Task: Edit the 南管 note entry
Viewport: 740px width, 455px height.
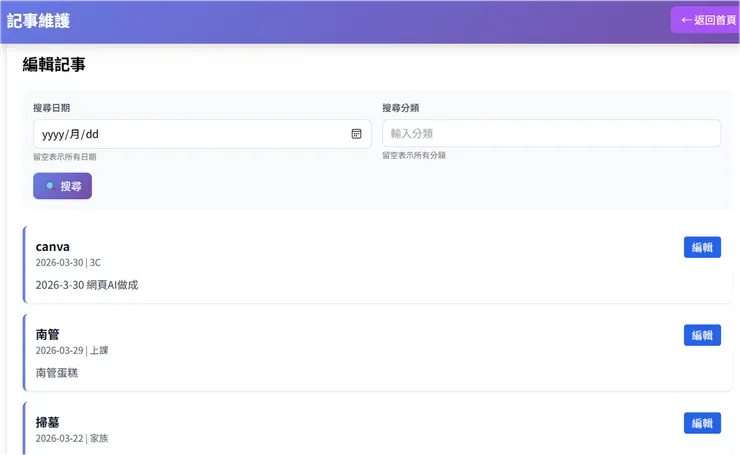Action: pos(702,335)
